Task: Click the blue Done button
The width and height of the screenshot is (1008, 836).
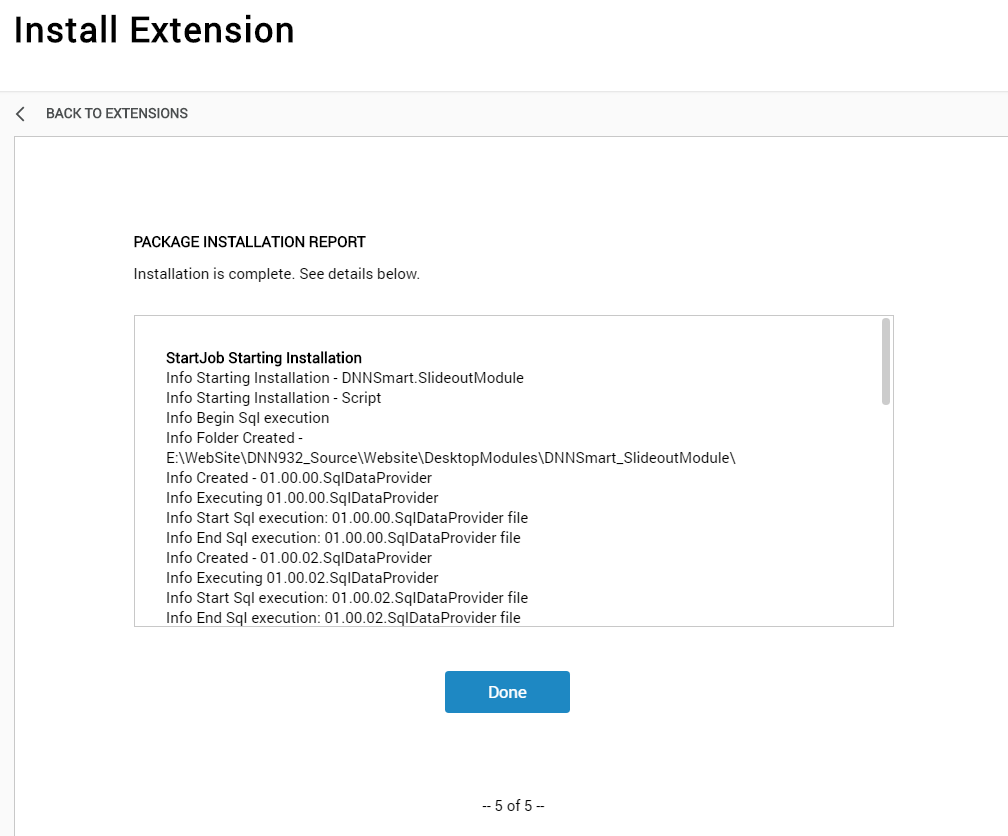Action: pyautogui.click(x=507, y=692)
